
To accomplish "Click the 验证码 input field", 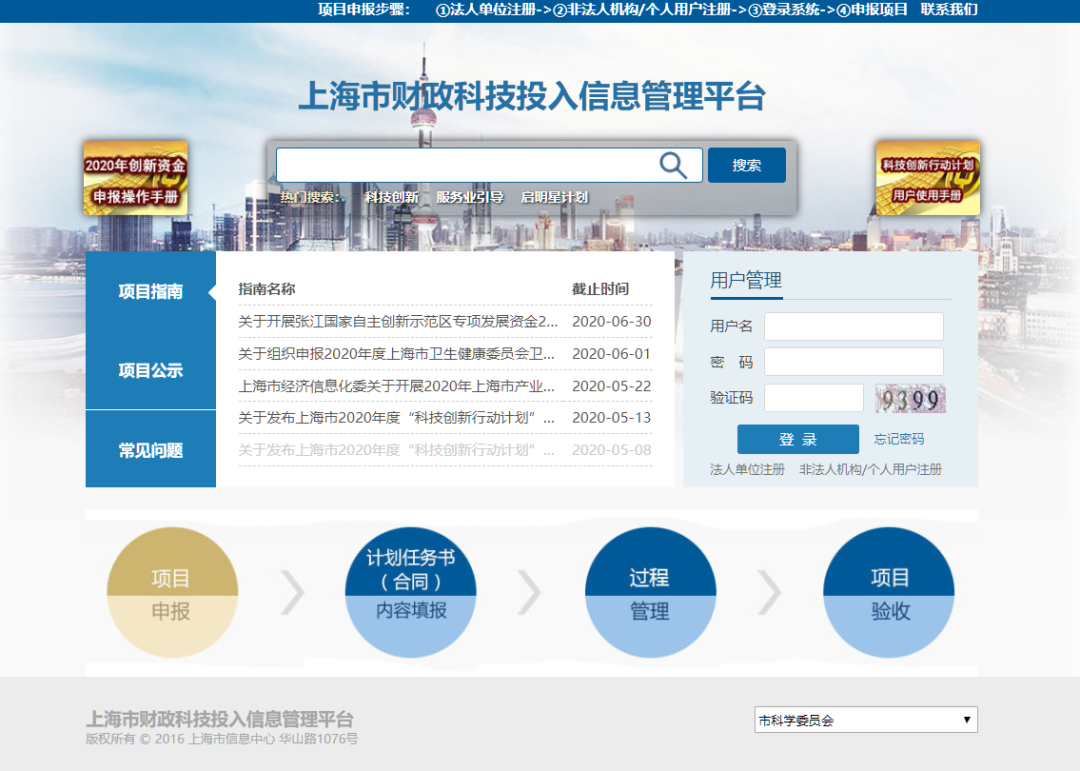I will [814, 398].
